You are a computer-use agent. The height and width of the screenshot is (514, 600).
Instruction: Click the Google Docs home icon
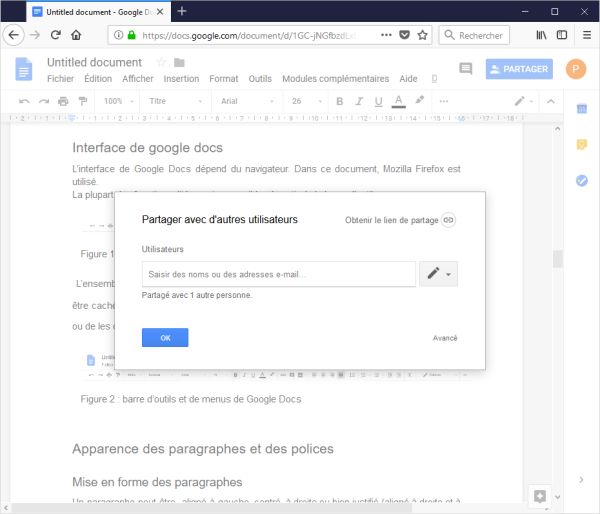24,69
